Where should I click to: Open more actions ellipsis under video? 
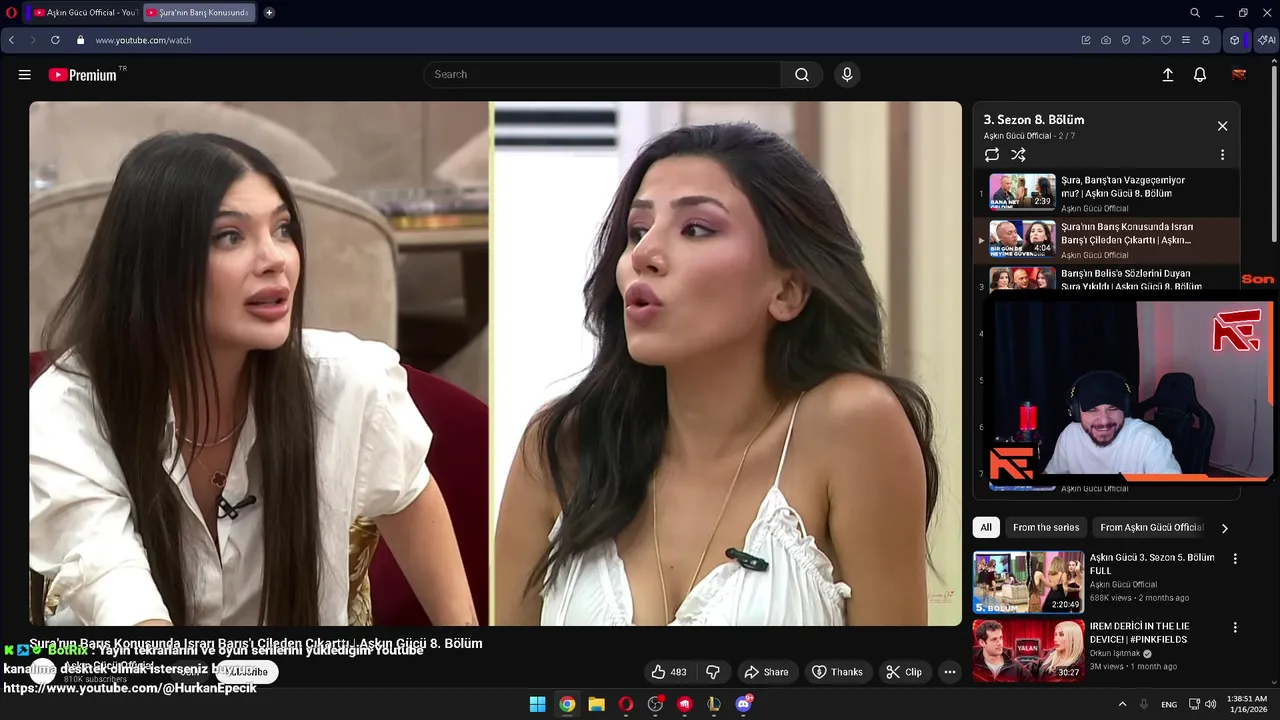[x=950, y=672]
